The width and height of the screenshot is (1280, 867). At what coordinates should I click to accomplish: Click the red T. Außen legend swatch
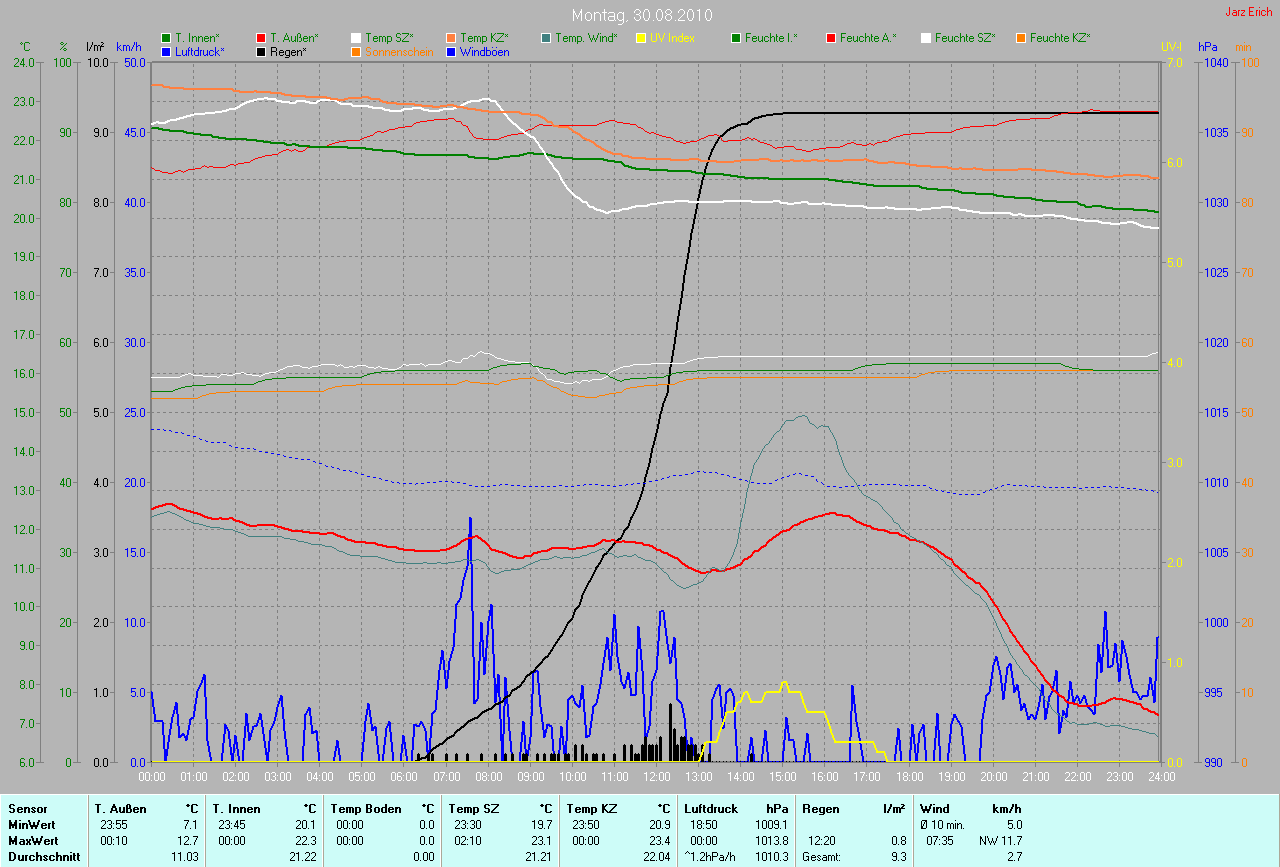[262, 38]
